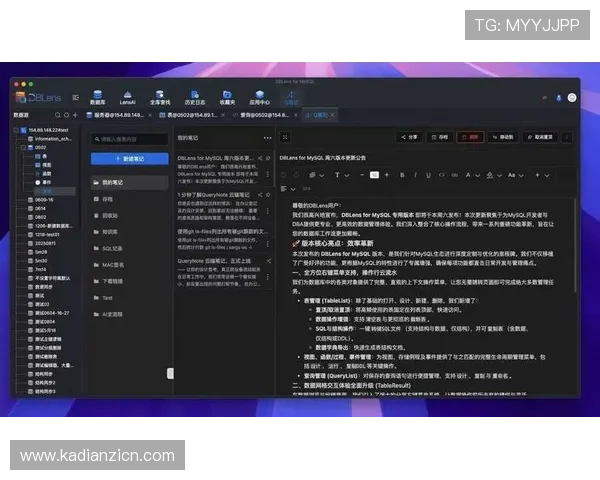Share the QueryNote 云端笔记 note from the list

(x=269, y=261)
